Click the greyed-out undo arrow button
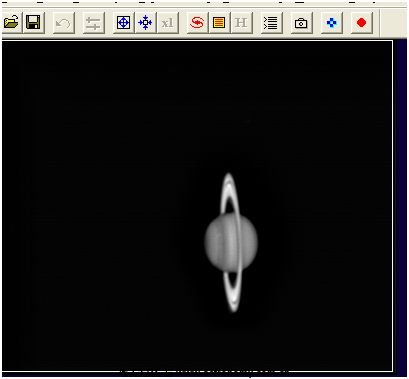This screenshot has height=379, width=409. (x=63, y=23)
